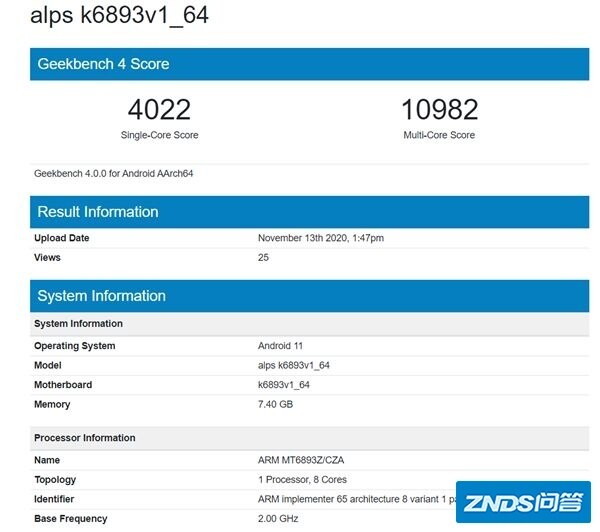Click the Single-Core Score label

tap(160, 135)
